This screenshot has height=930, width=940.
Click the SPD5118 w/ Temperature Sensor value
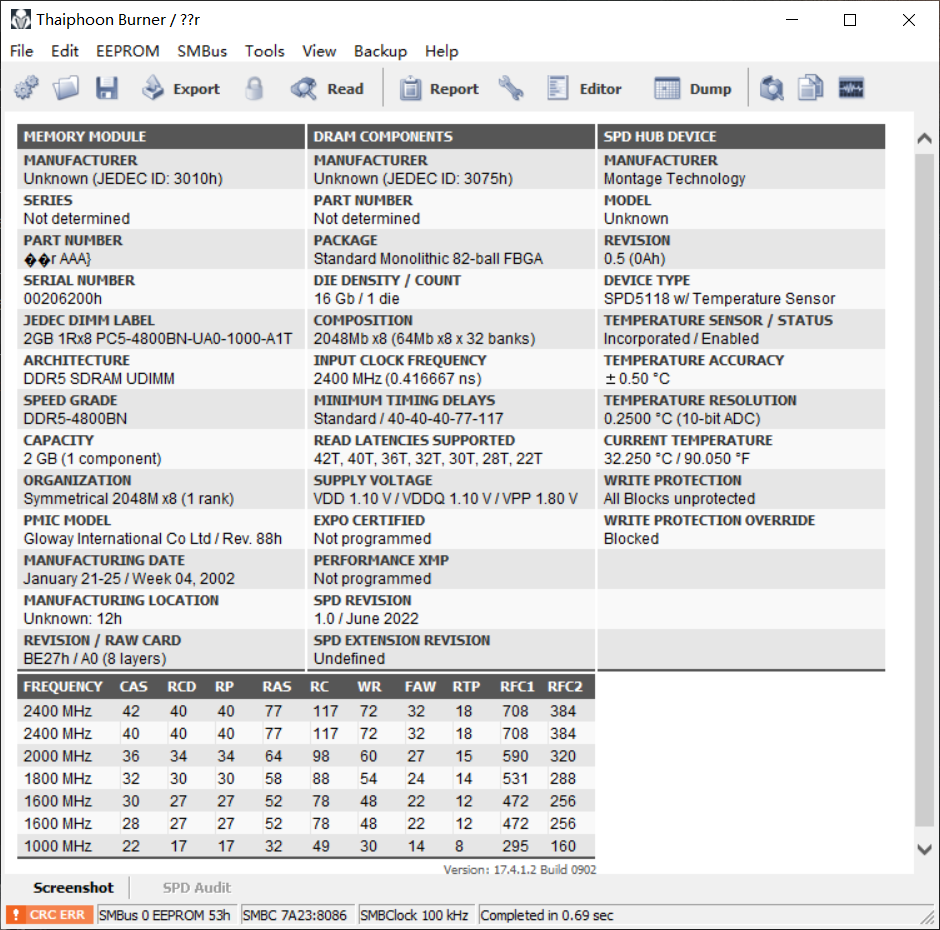tap(719, 299)
